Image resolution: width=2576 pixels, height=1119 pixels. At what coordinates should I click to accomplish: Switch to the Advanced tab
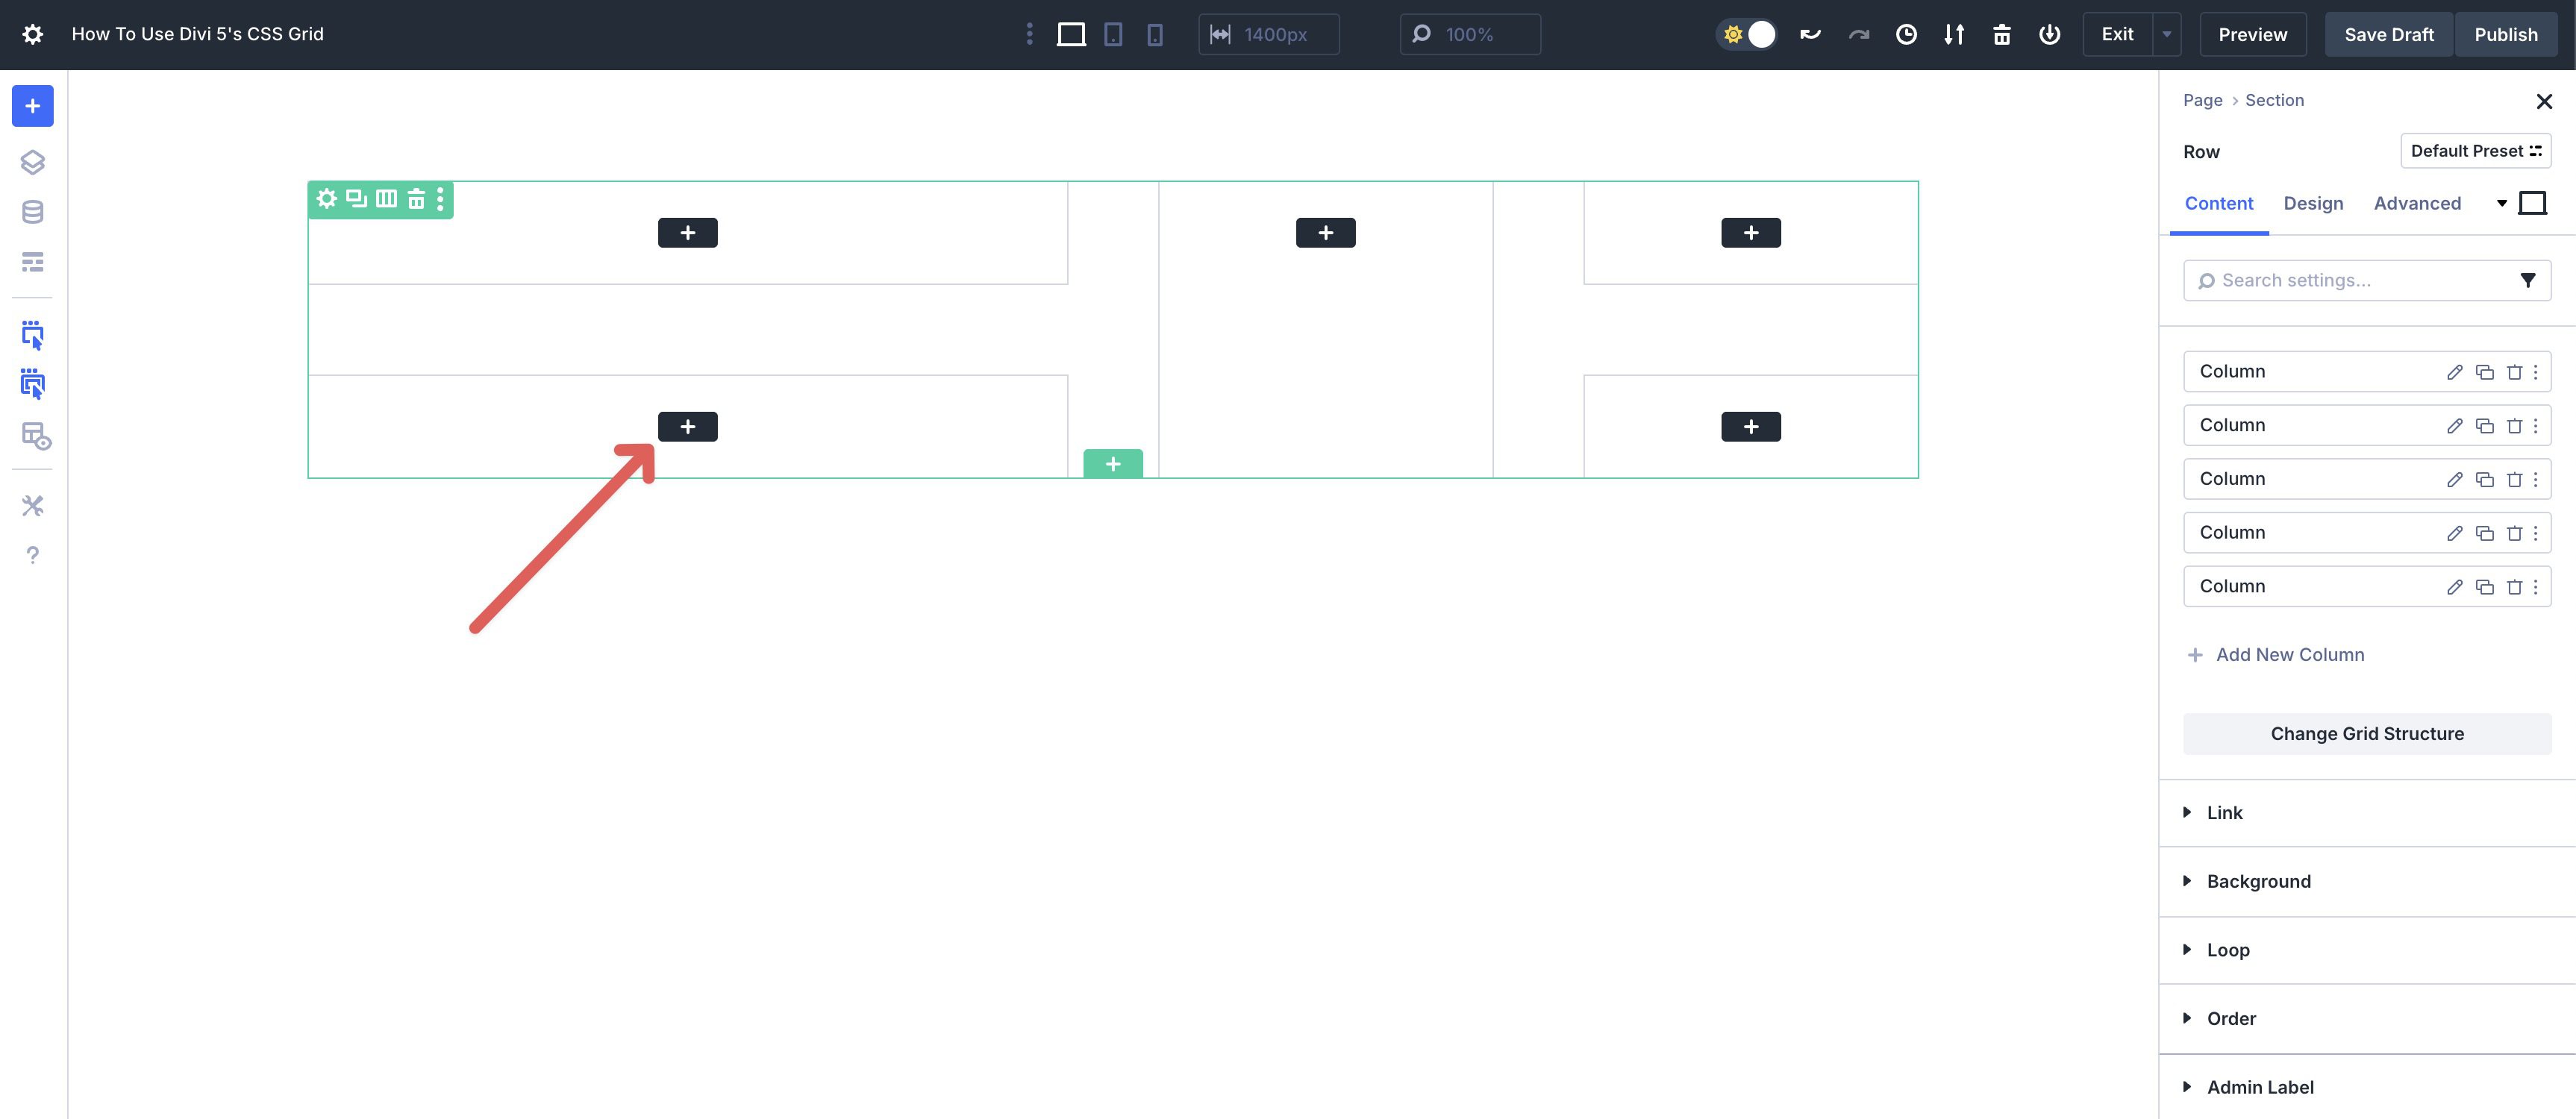point(2417,203)
